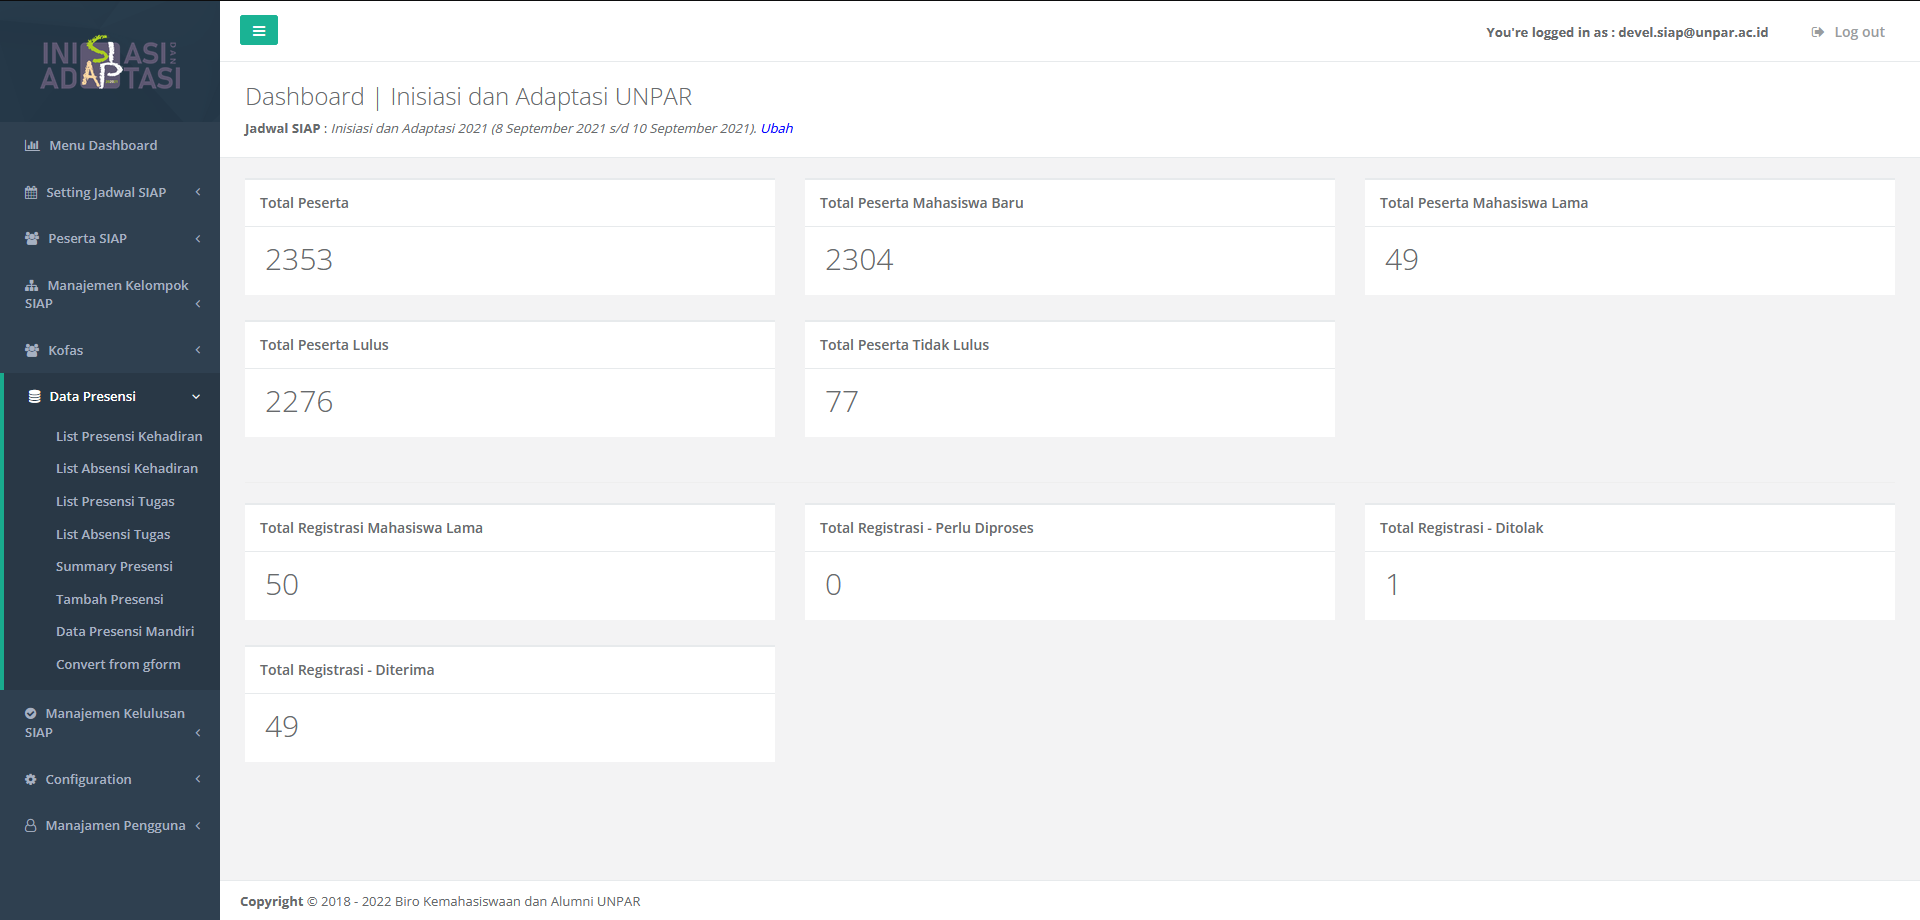Click the INISIASI ADAPTASI logo
The height and width of the screenshot is (920, 1920).
coord(110,63)
